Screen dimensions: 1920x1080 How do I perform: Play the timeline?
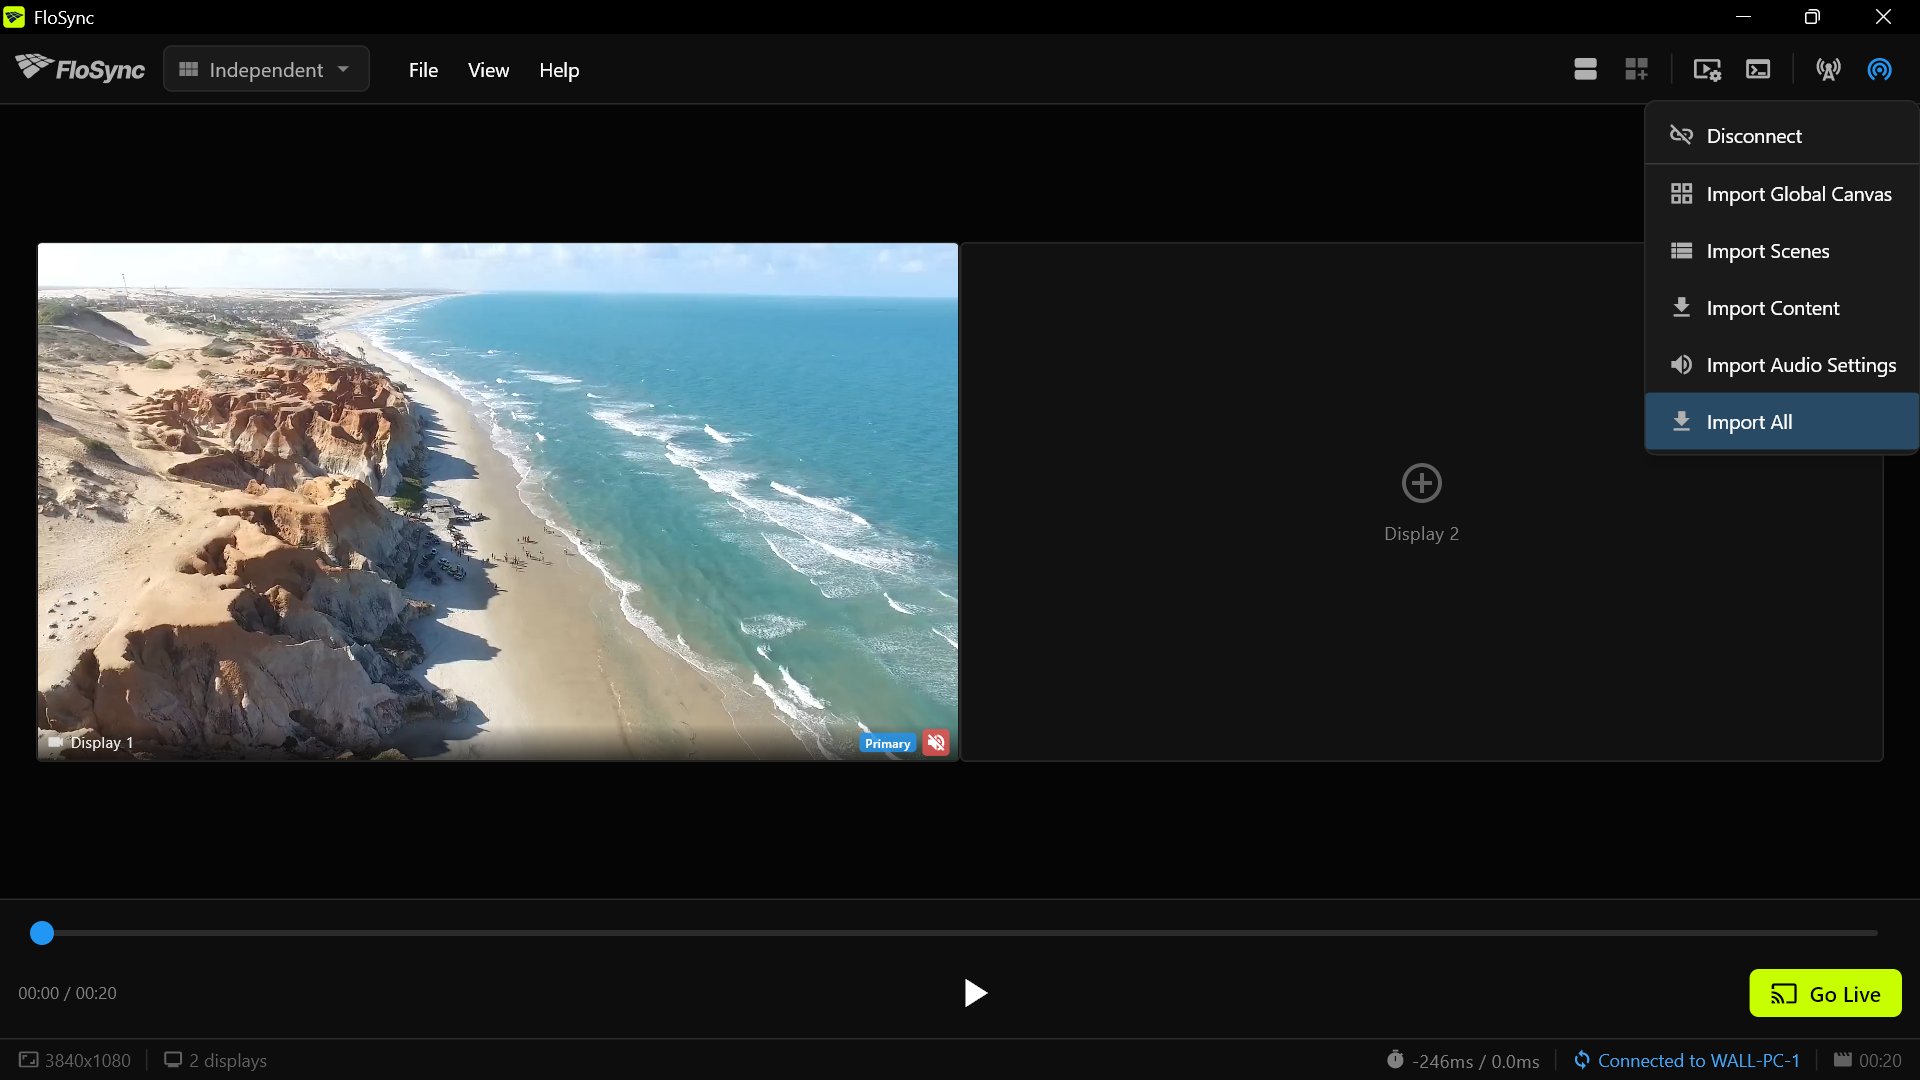(x=975, y=993)
